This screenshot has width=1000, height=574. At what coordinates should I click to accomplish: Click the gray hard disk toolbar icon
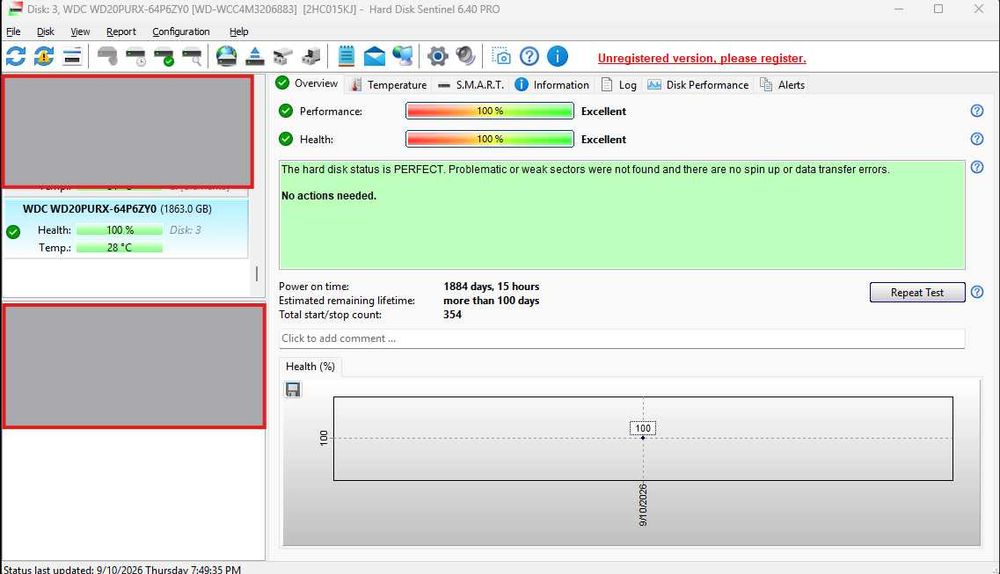coord(107,56)
